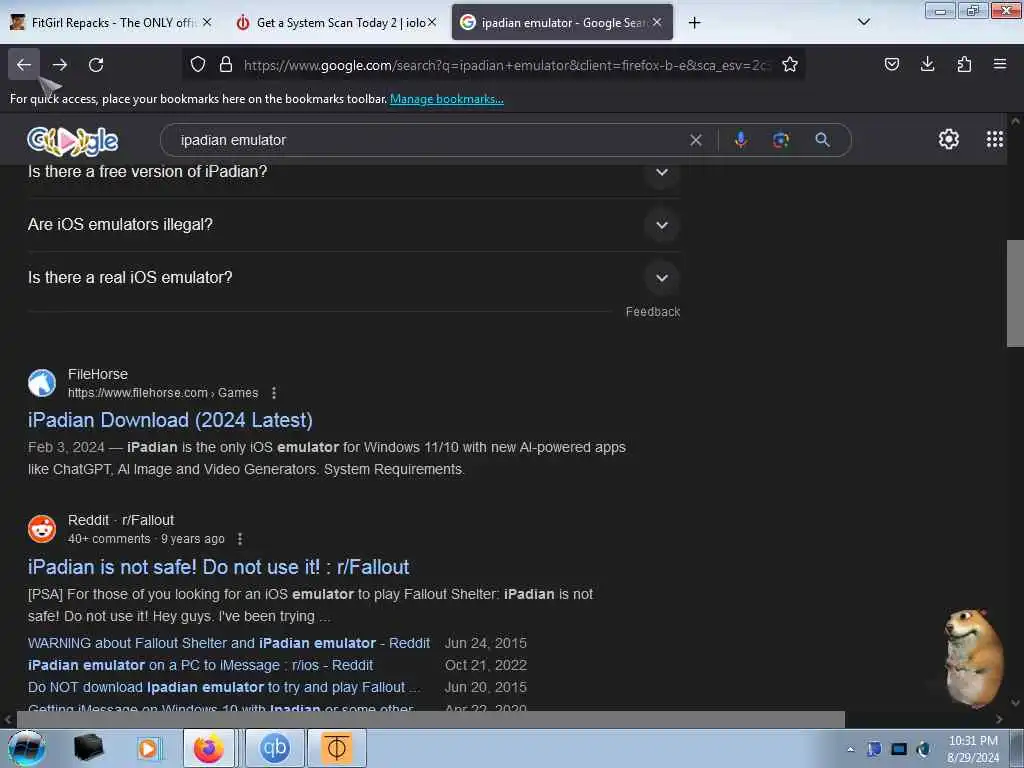1024x768 pixels.
Task: Go forward one page
Action: pyautogui.click(x=60, y=65)
